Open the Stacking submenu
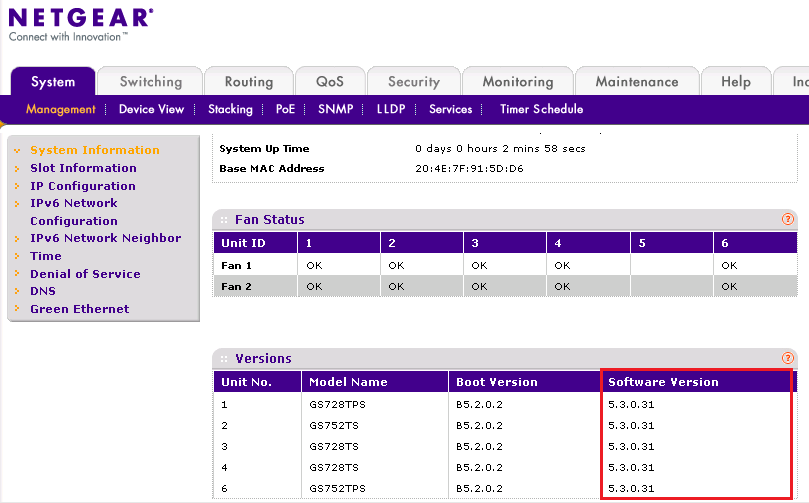 click(230, 109)
